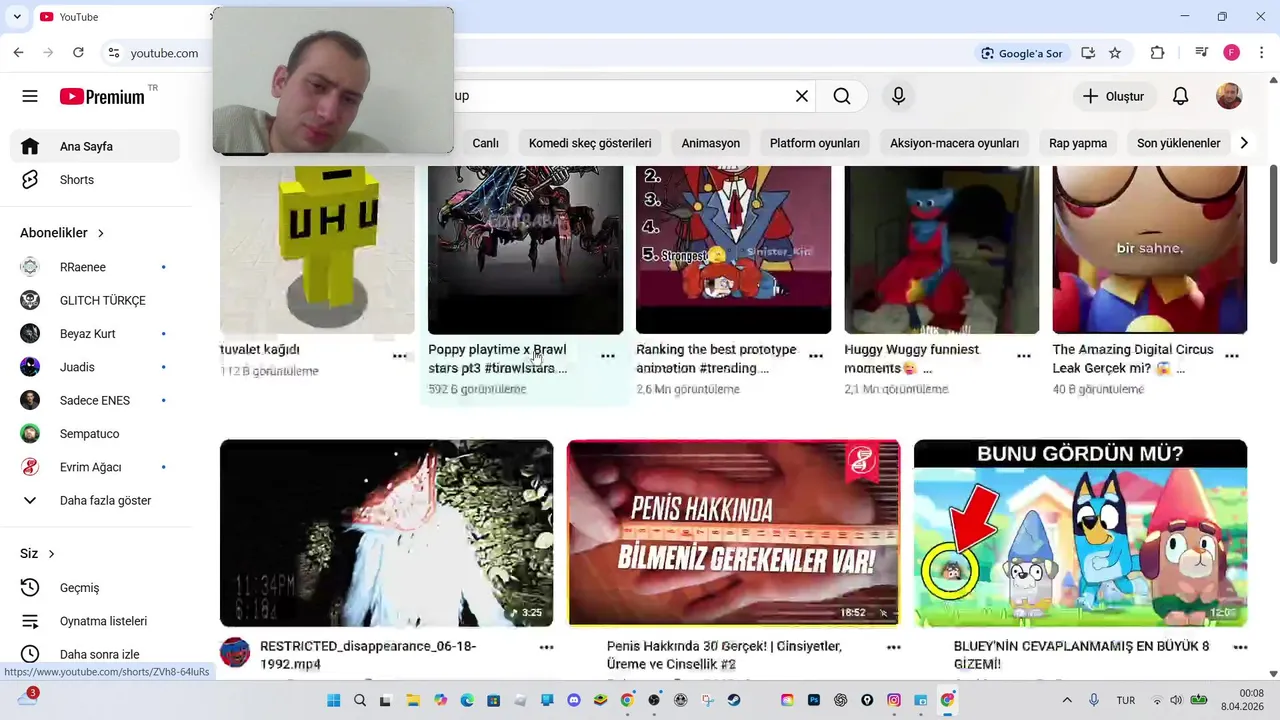Click the 'BUNU GÖRDÜN MÜ?' Bluey thumbnail
The image size is (1280, 720).
click(x=1080, y=533)
